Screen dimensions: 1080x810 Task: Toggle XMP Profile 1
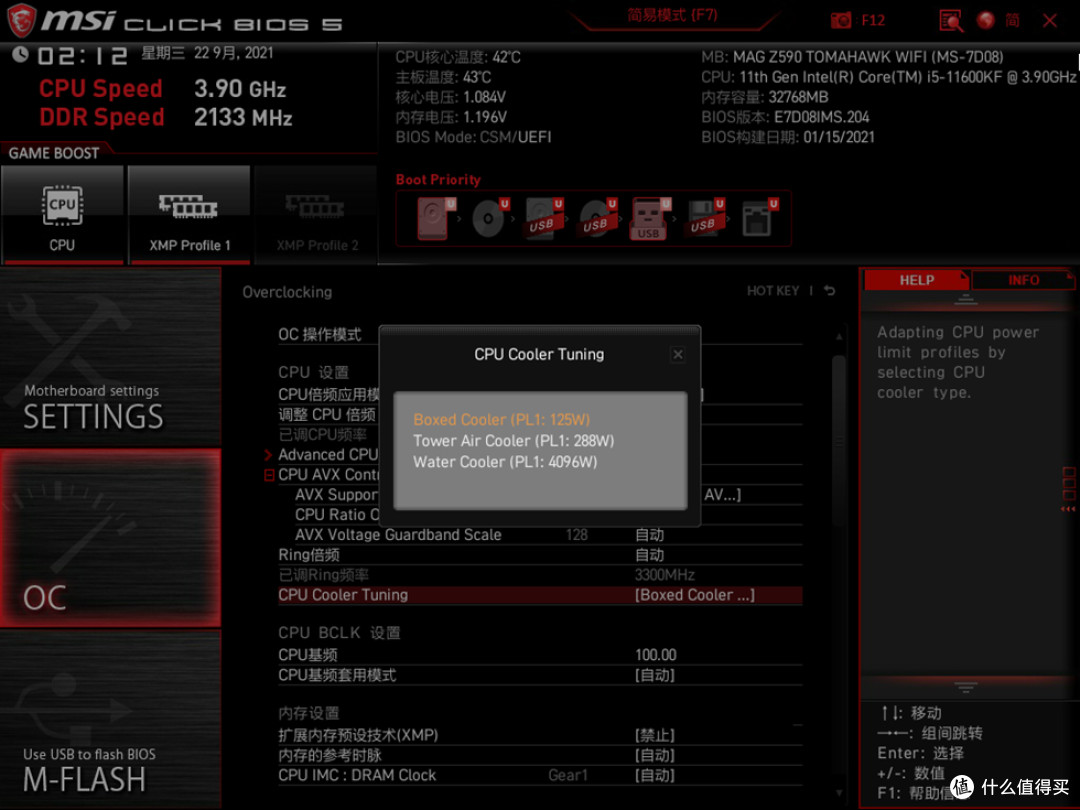[189, 214]
